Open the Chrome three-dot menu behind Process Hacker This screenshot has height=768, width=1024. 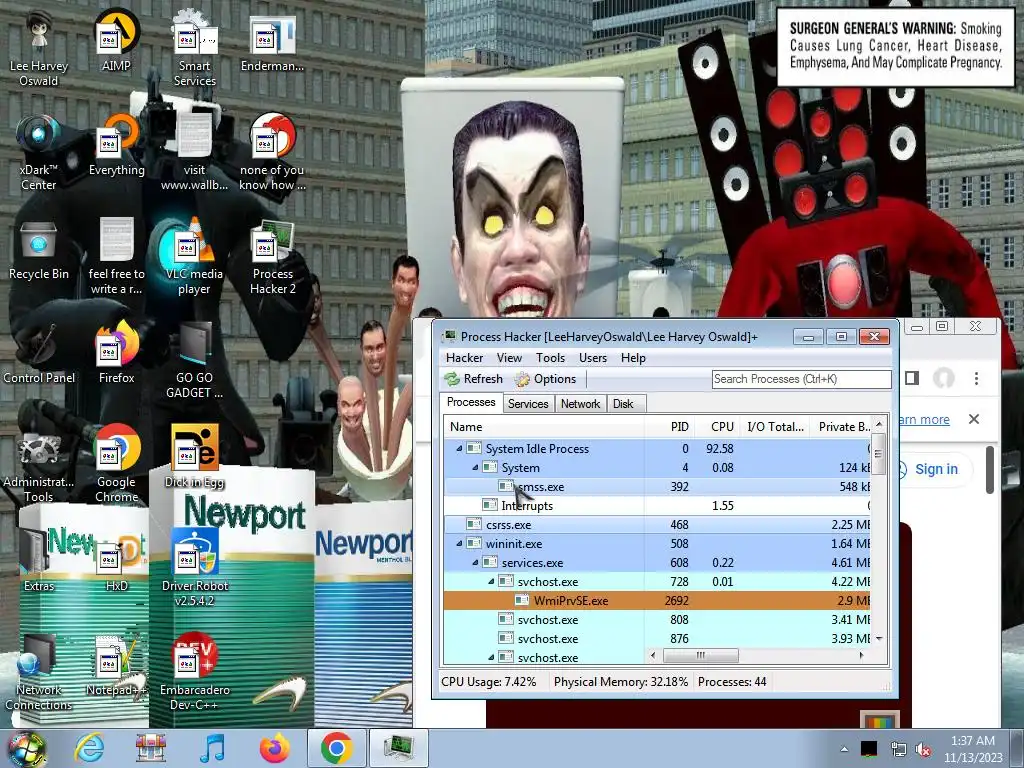click(976, 379)
